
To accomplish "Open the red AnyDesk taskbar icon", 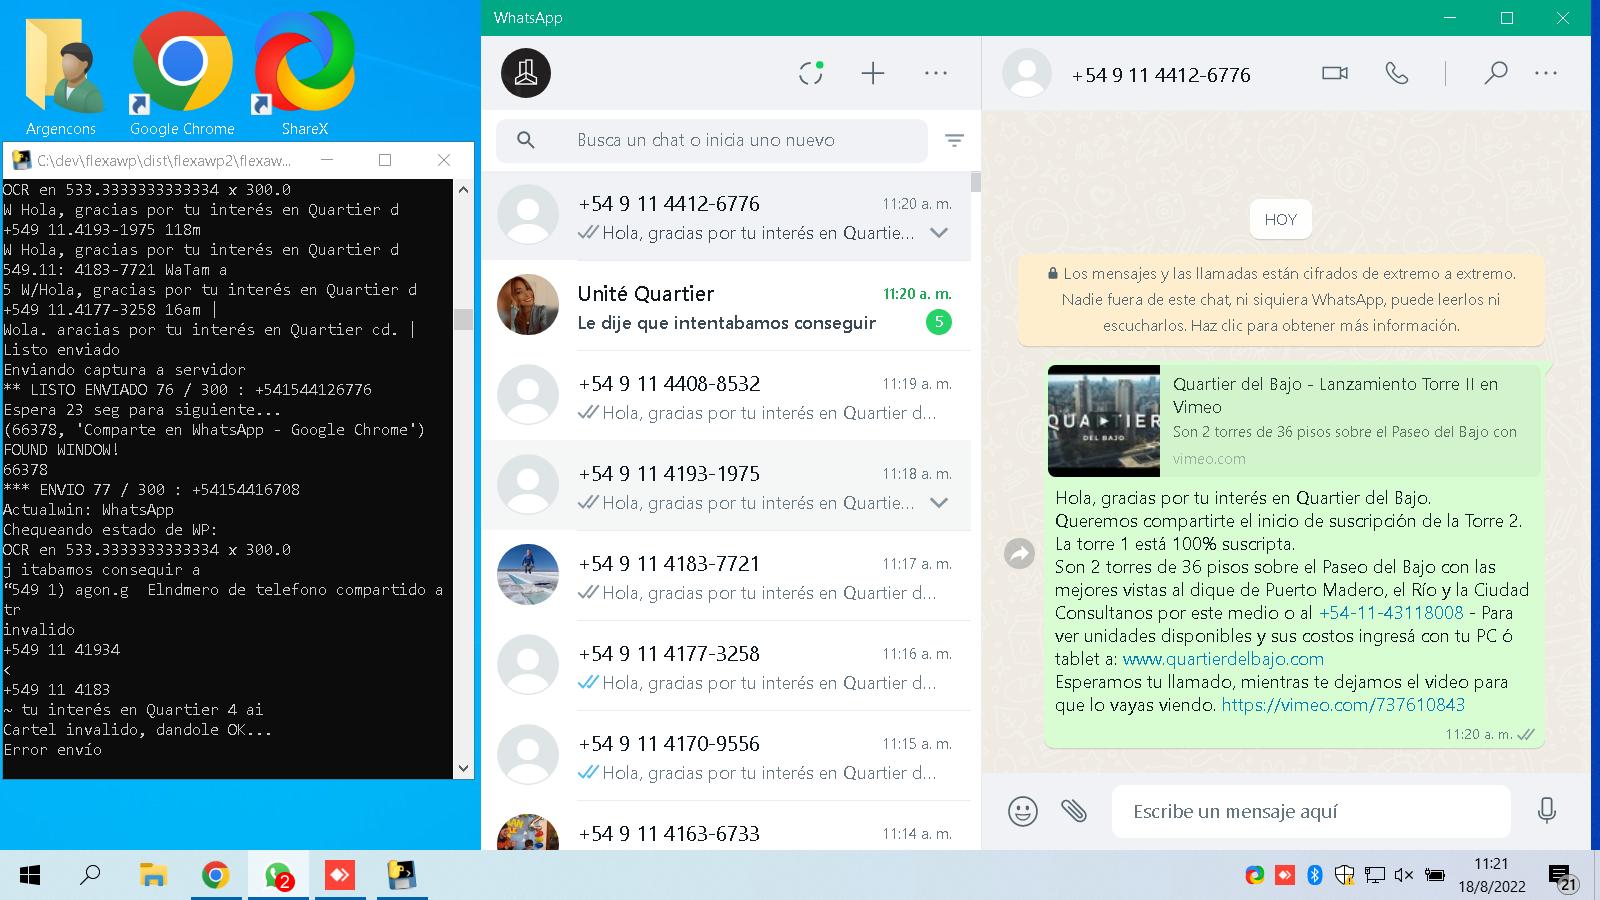I will (340, 876).
